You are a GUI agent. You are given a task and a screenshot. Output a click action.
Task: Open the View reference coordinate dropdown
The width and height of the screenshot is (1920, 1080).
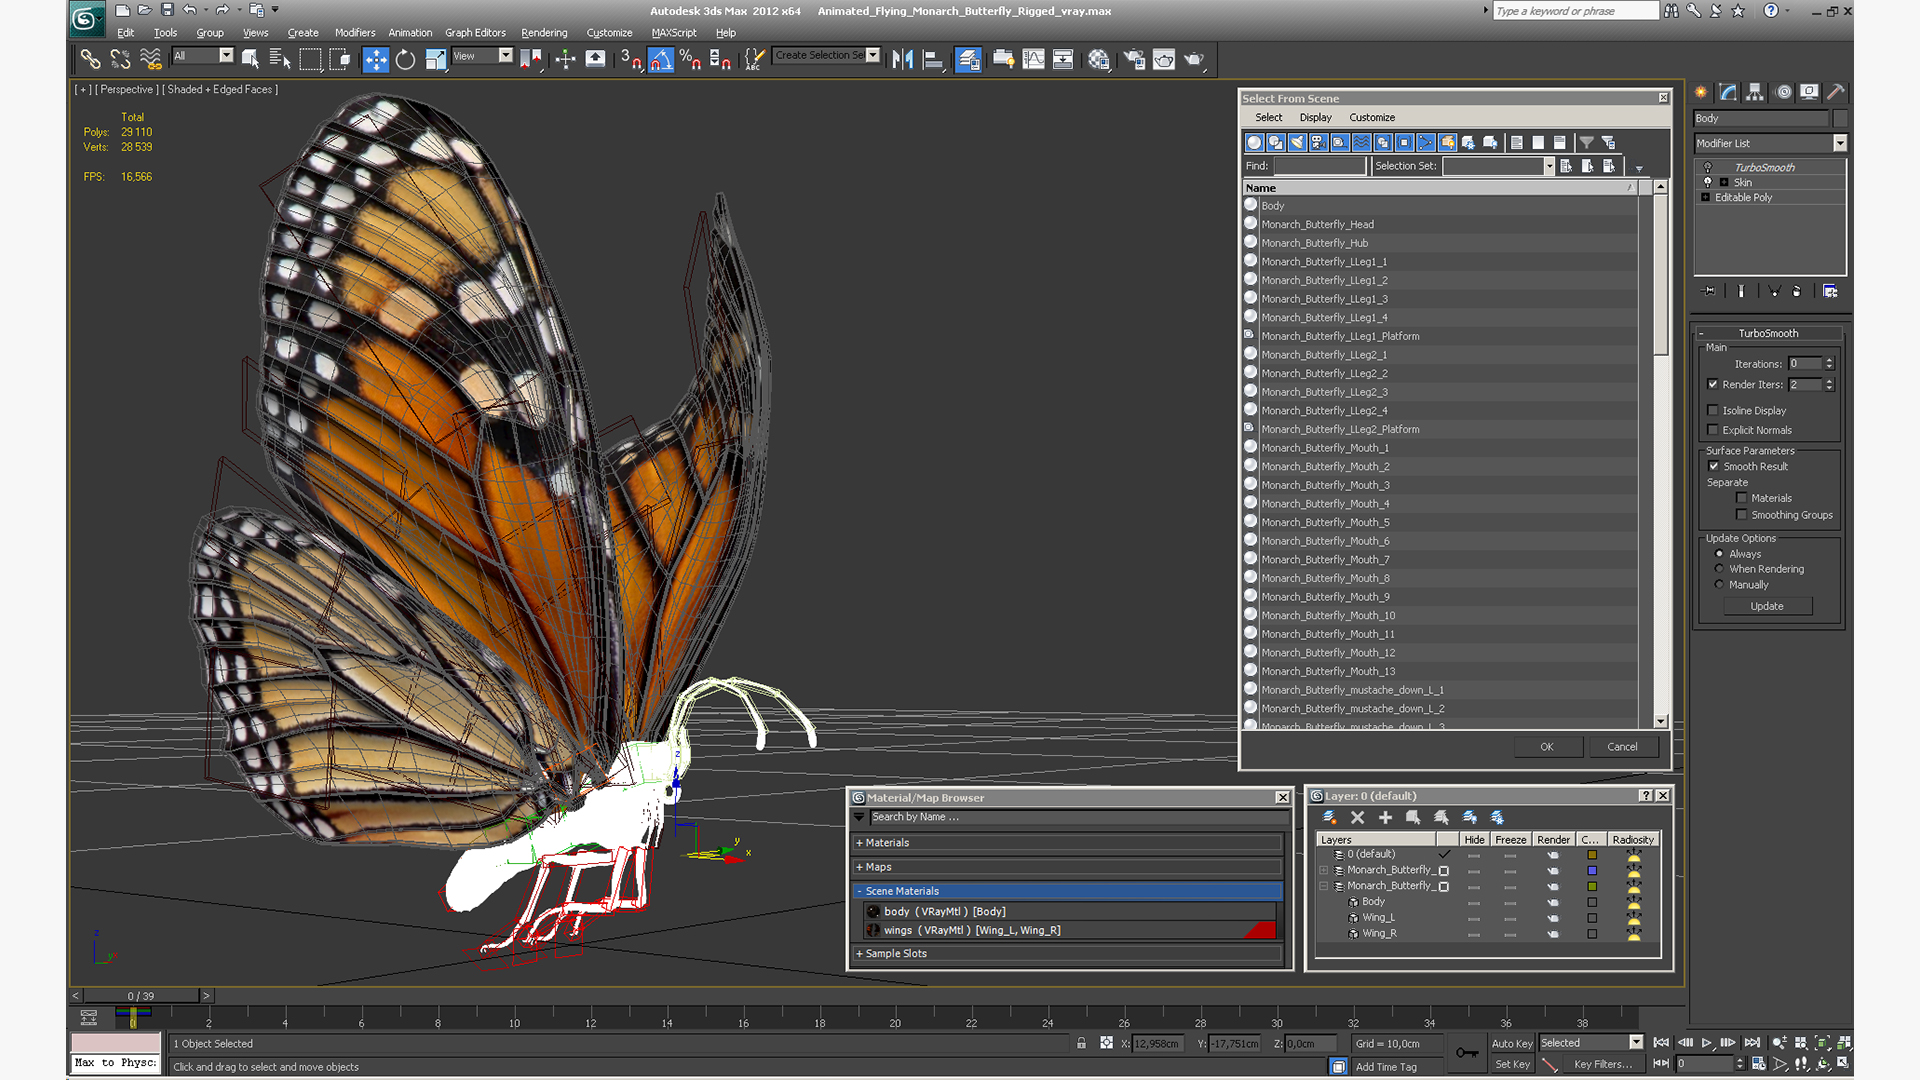(x=505, y=55)
